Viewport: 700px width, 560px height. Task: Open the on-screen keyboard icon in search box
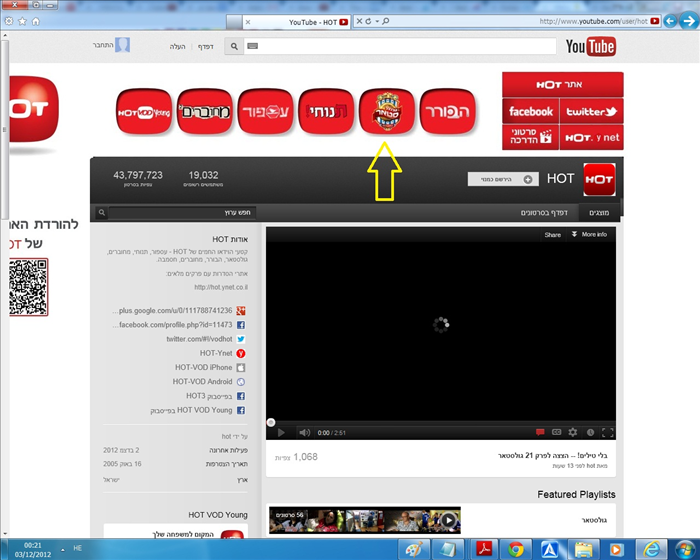253,46
